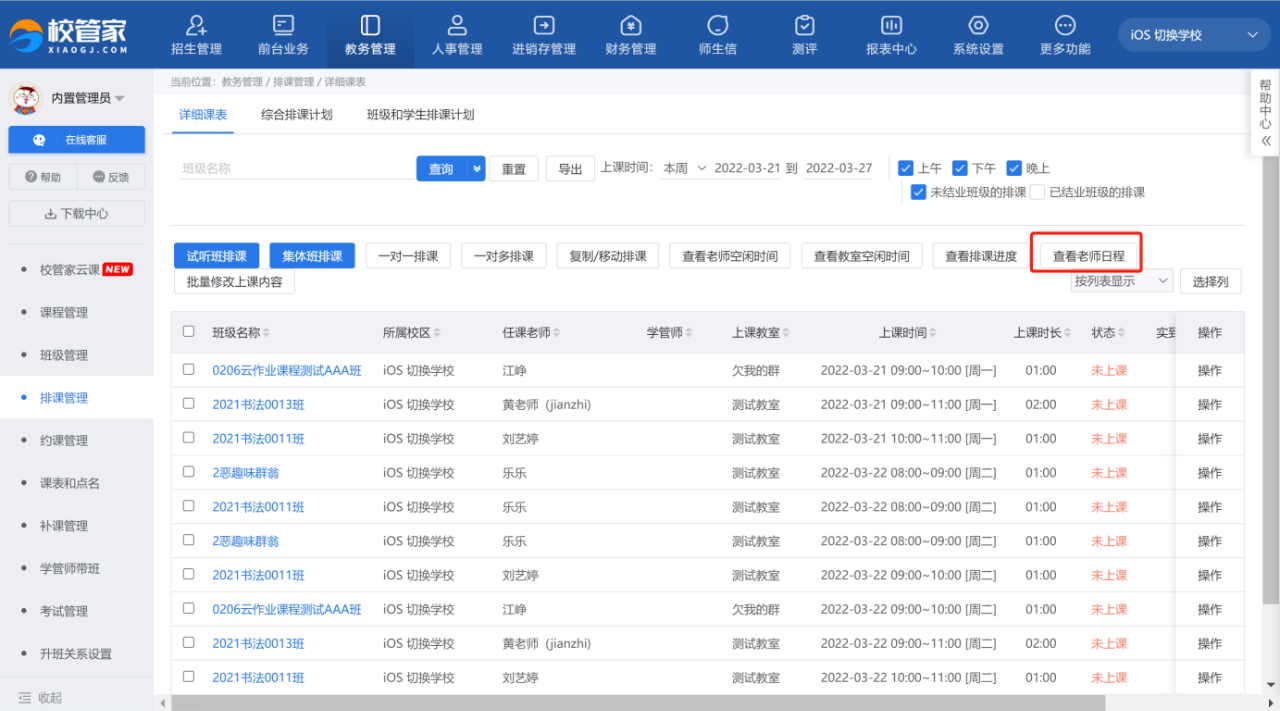Click the 人事管理 person icon
The height and width of the screenshot is (711, 1280).
pyautogui.click(x=457, y=25)
